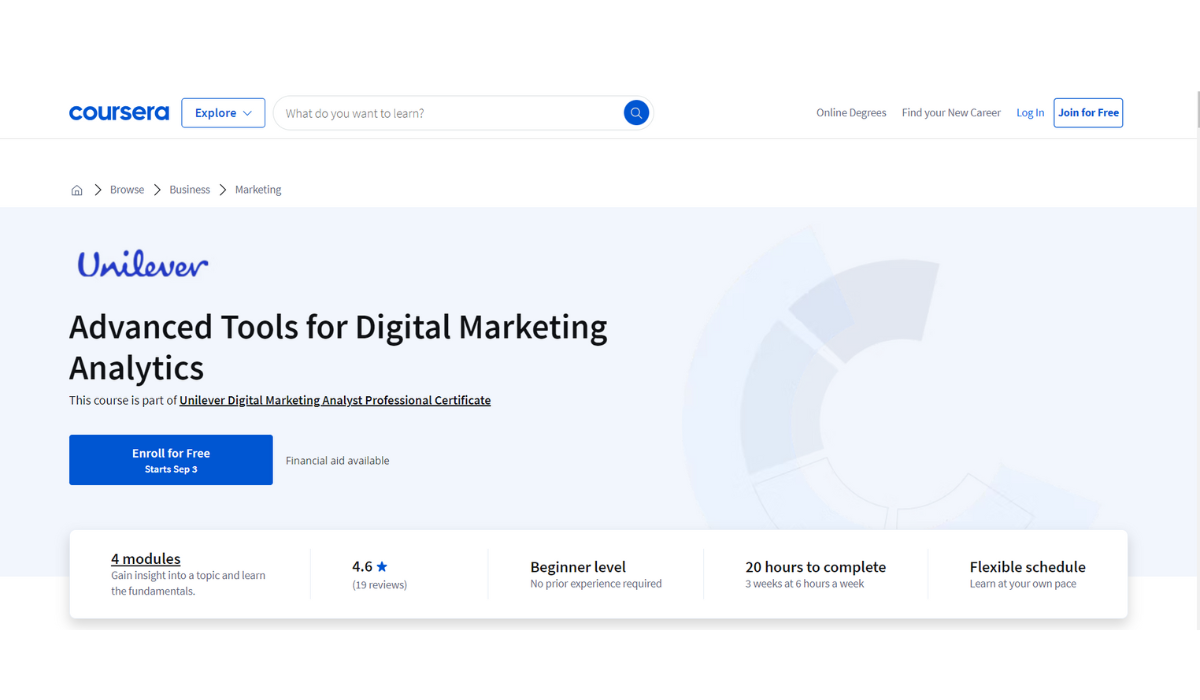Open the Online Degrees link

click(x=851, y=113)
